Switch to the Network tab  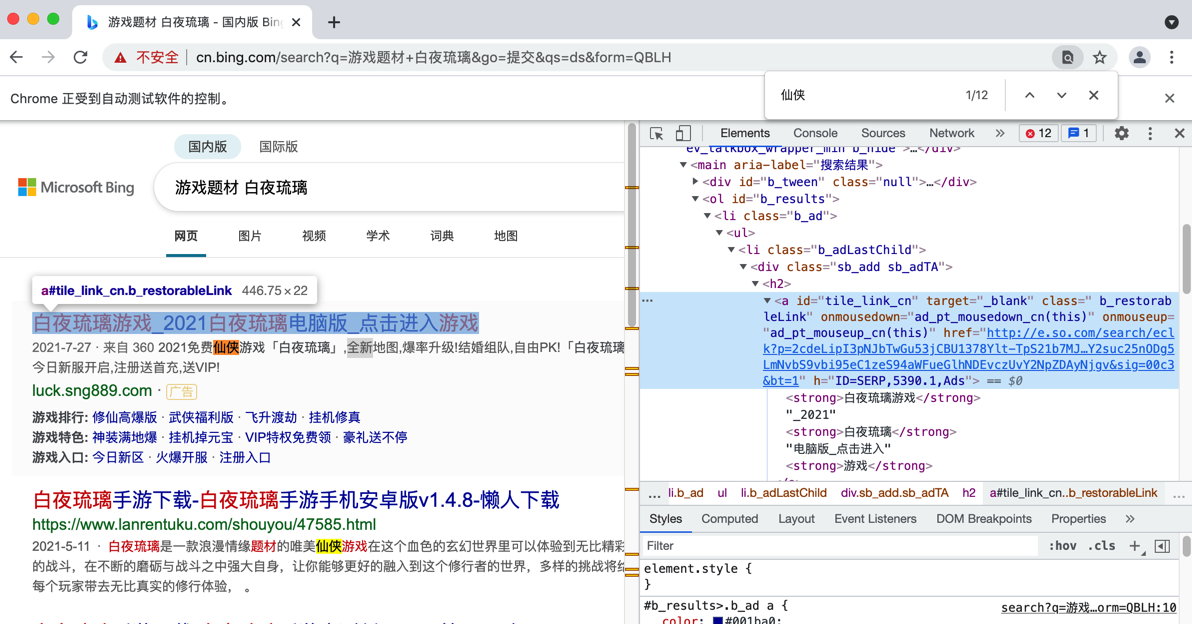click(951, 133)
